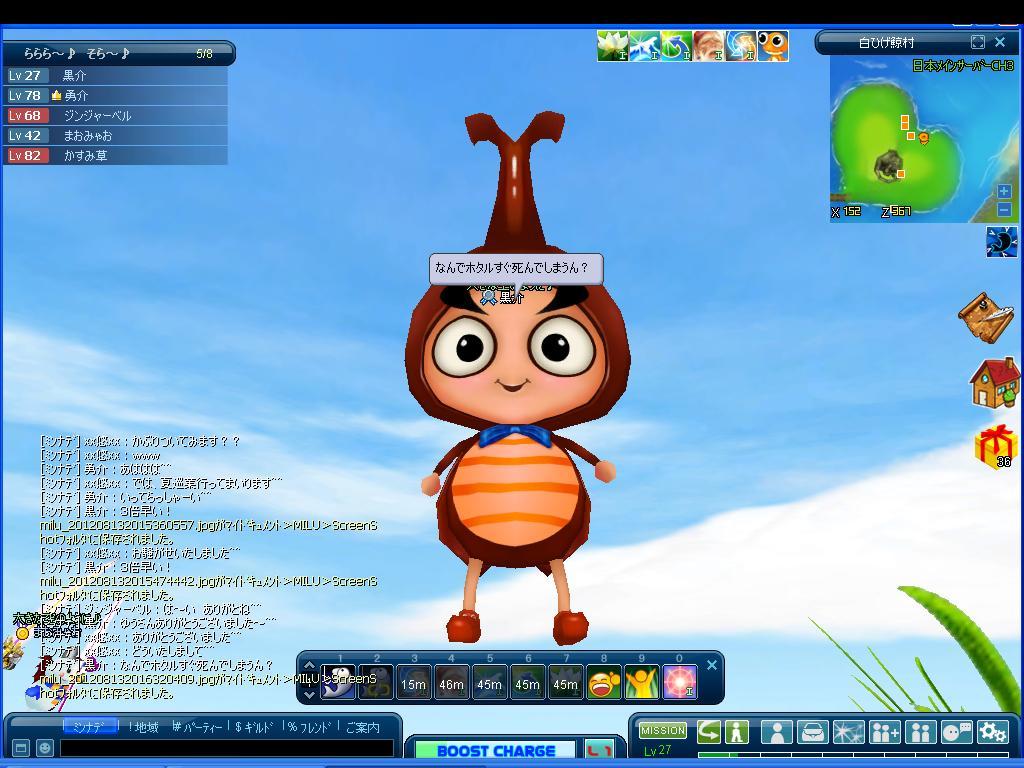1024x768 pixels.
Task: Click the minimap island view
Action: pos(923,139)
